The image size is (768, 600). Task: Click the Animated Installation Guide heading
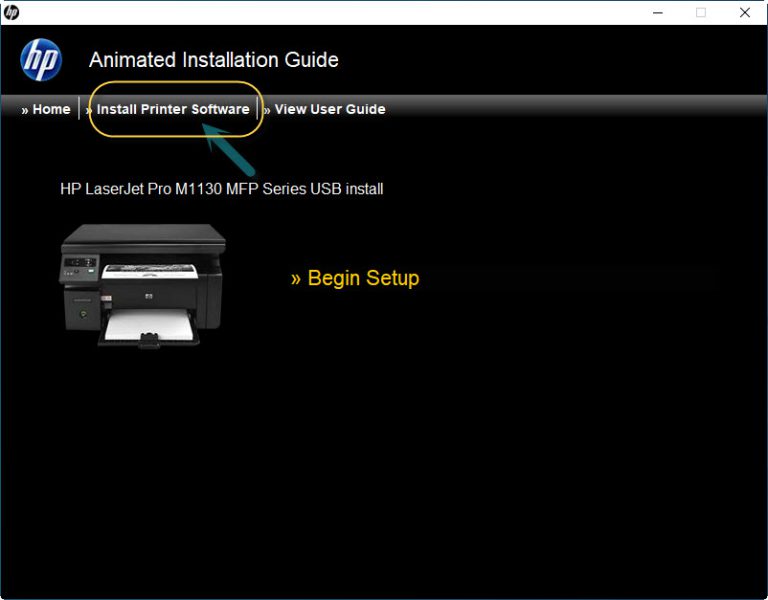point(214,60)
